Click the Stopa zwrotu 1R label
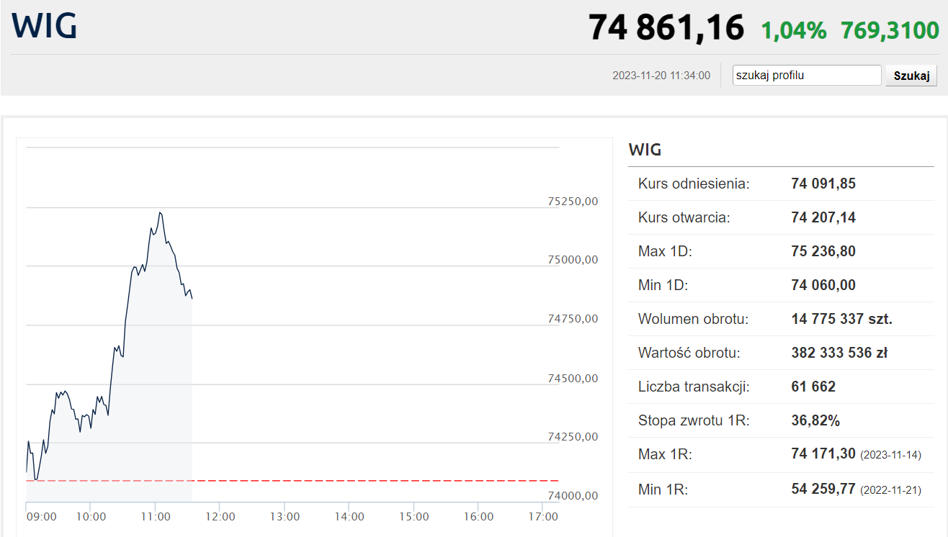 pyautogui.click(x=693, y=421)
